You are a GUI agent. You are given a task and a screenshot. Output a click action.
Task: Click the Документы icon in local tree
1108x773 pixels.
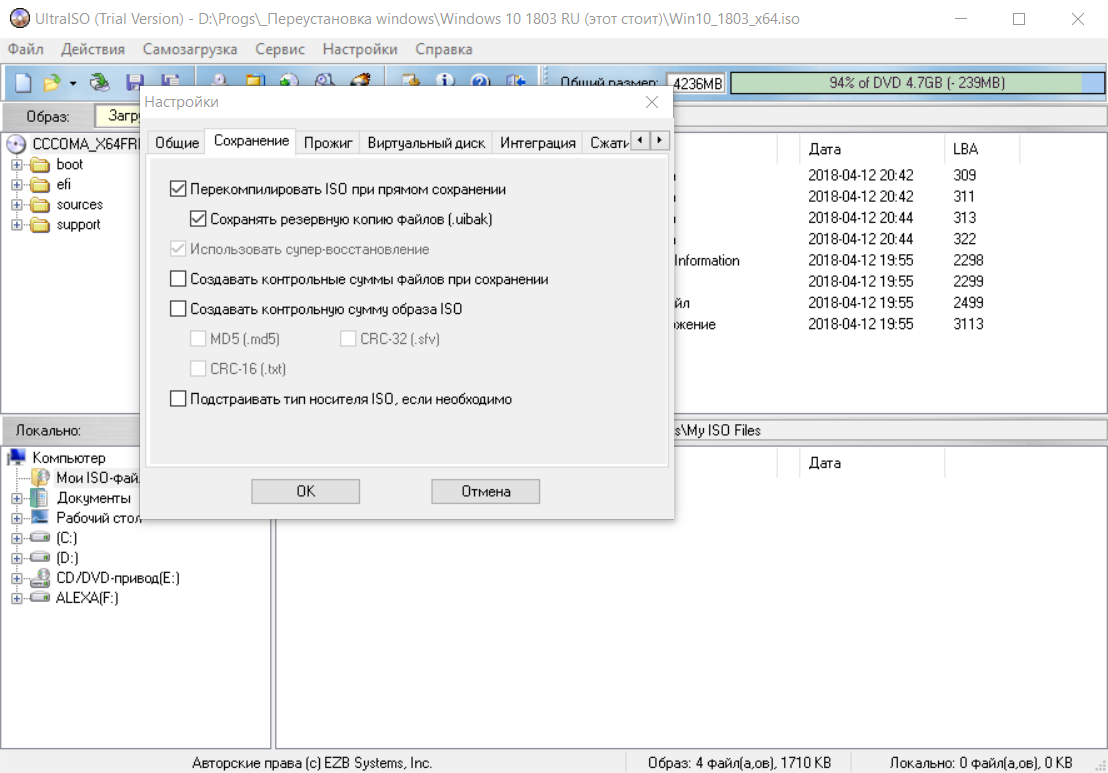[x=40, y=497]
